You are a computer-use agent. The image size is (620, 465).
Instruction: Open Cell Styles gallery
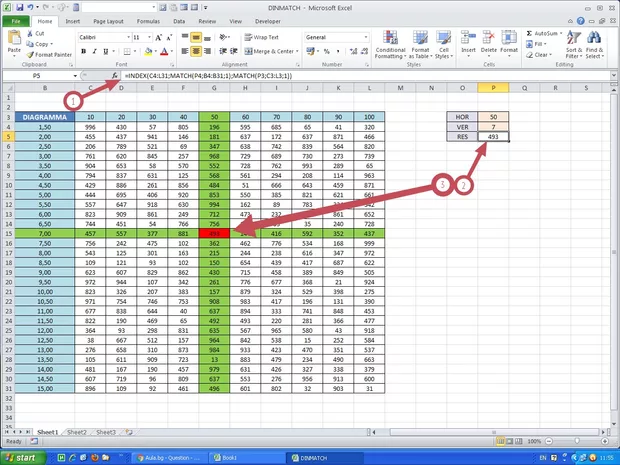[x=444, y=45]
